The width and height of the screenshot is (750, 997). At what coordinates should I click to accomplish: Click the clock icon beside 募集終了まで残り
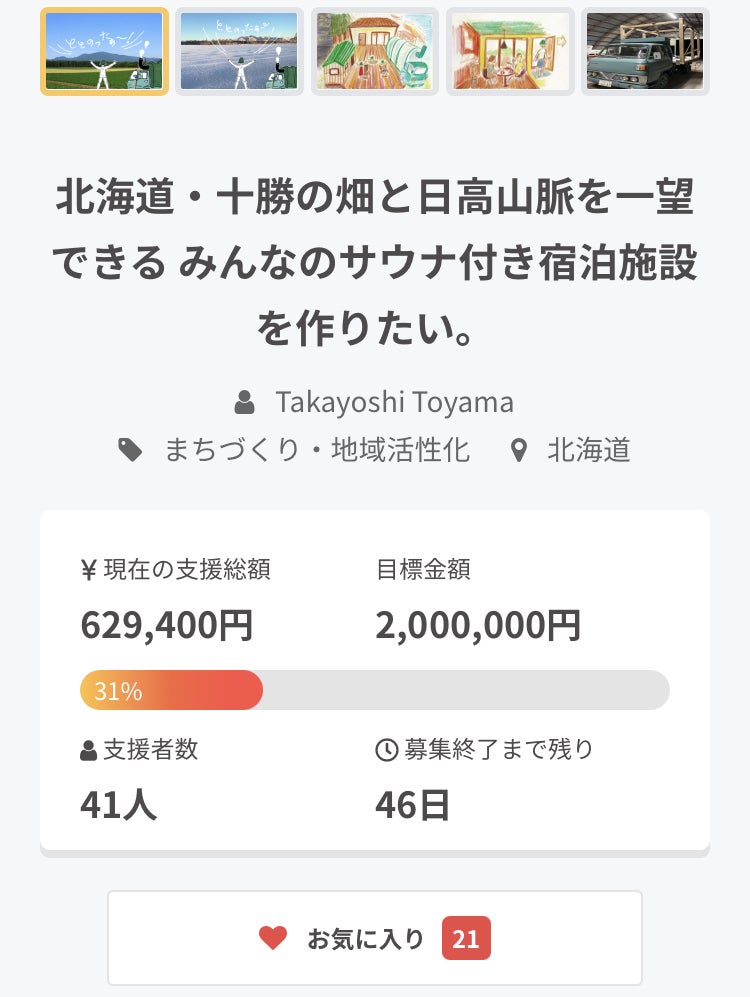pos(386,750)
